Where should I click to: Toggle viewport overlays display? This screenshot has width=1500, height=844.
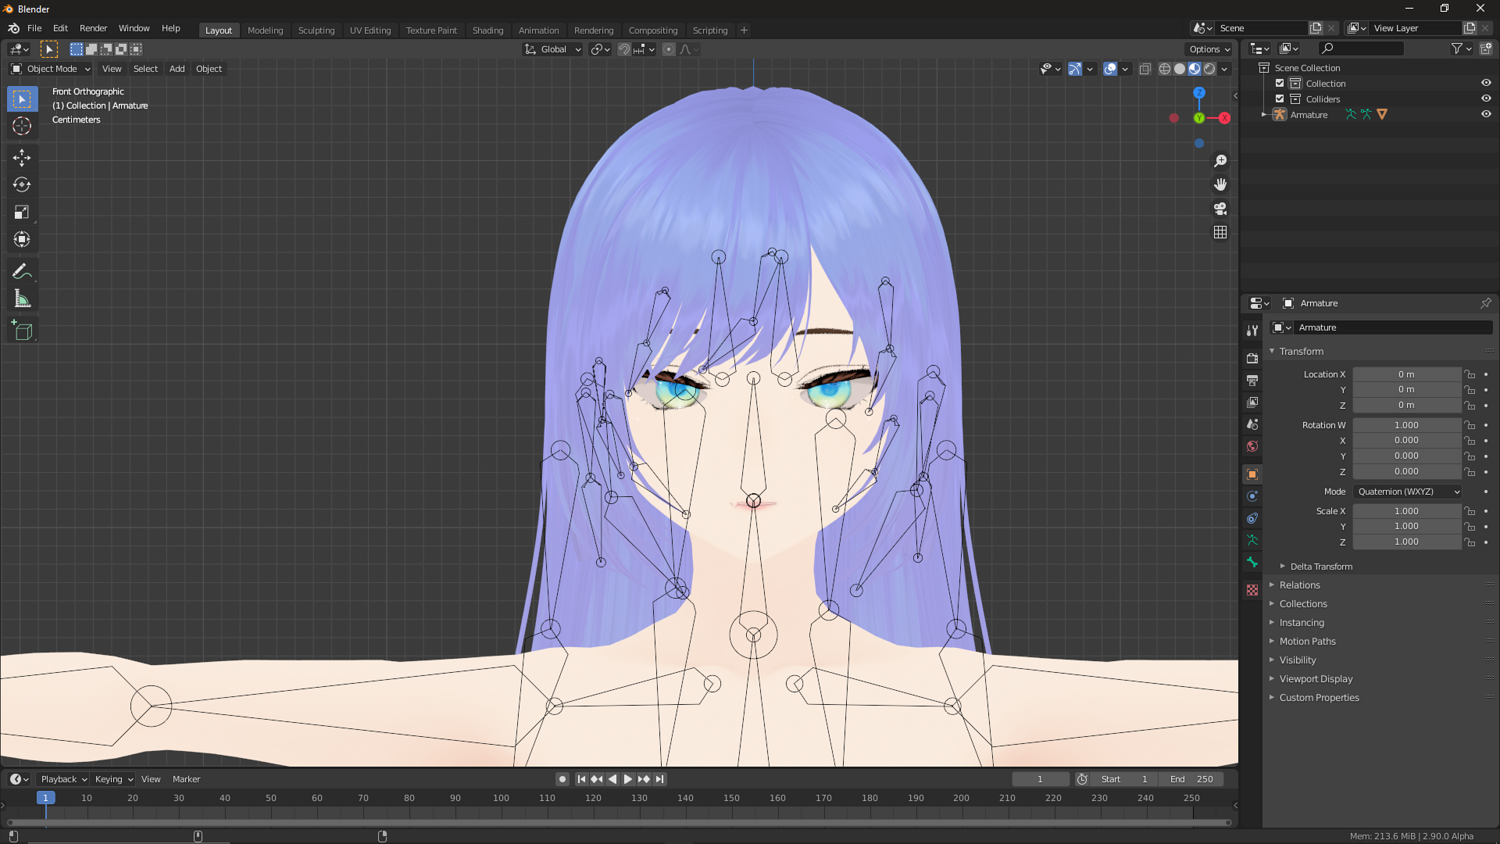point(1110,69)
